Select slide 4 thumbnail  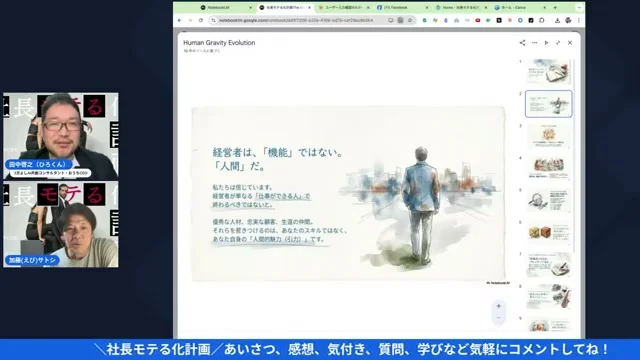coord(549,168)
